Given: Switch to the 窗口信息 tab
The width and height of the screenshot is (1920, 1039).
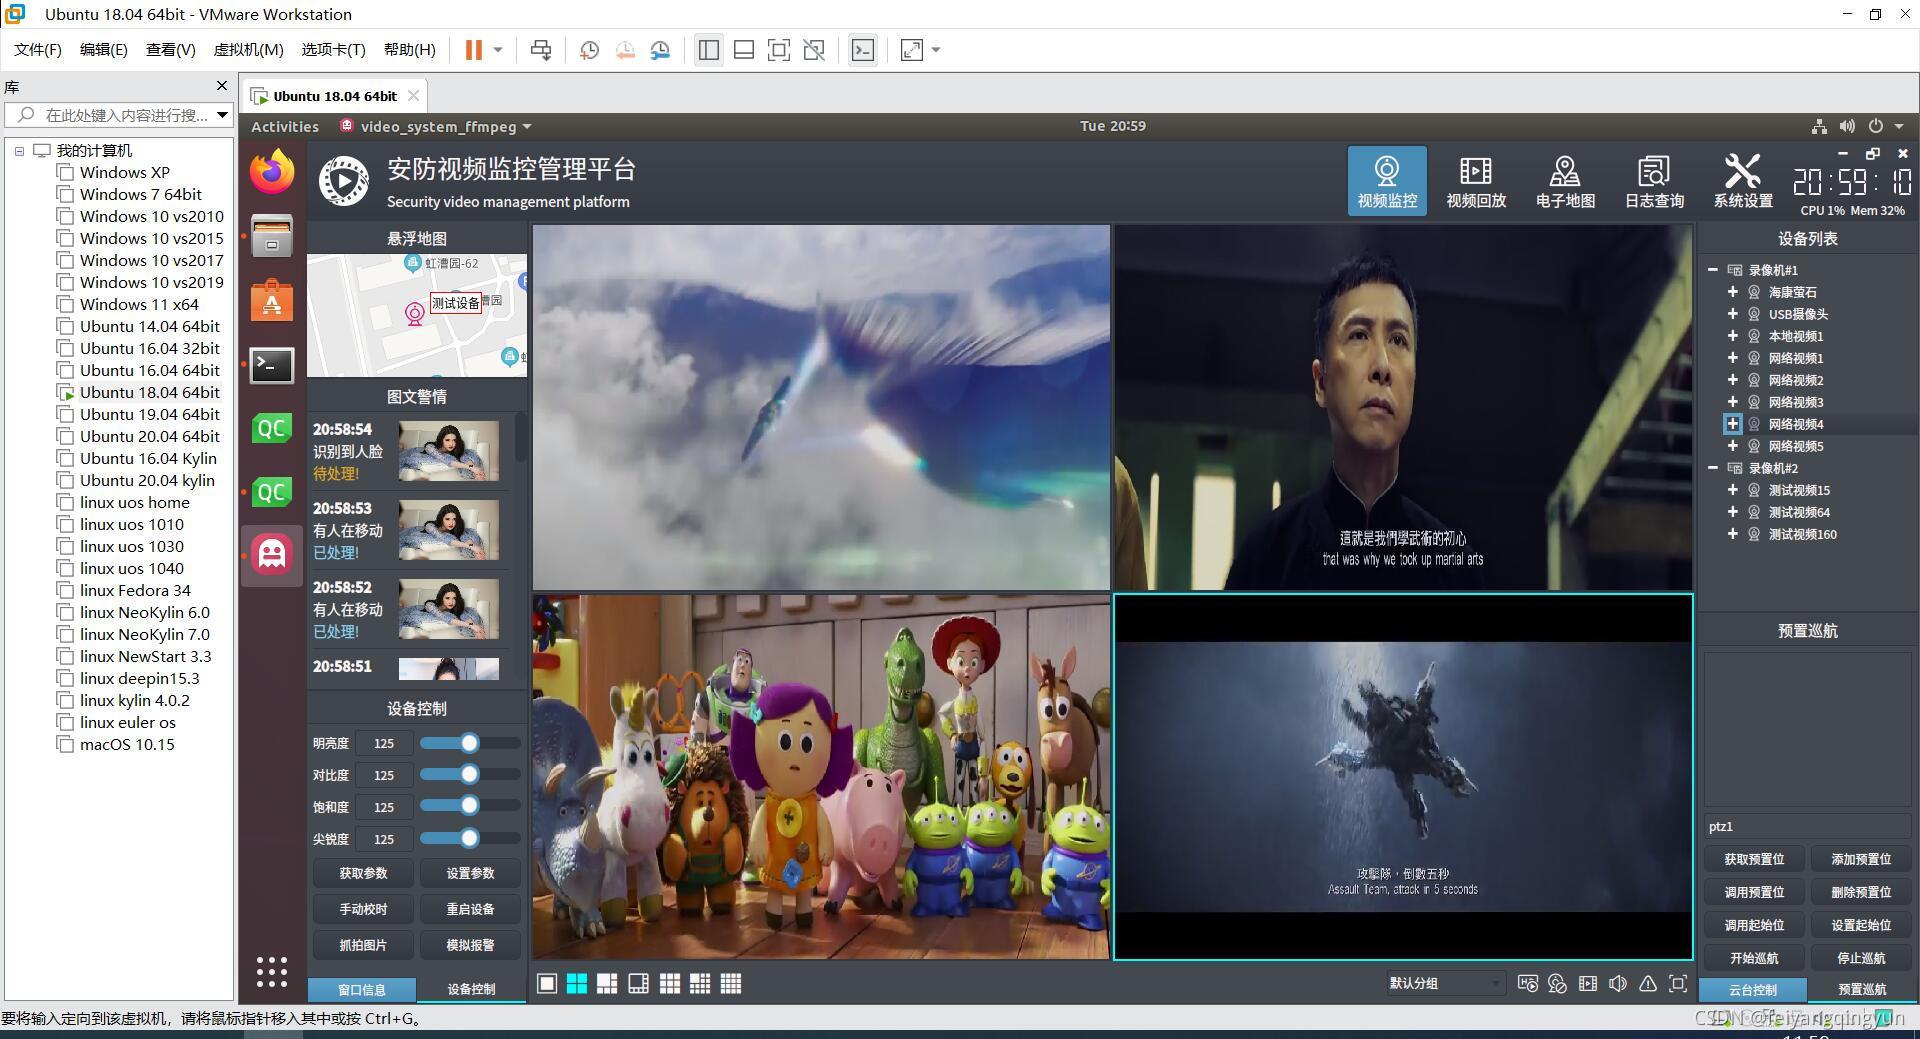Looking at the screenshot, I should click(362, 989).
